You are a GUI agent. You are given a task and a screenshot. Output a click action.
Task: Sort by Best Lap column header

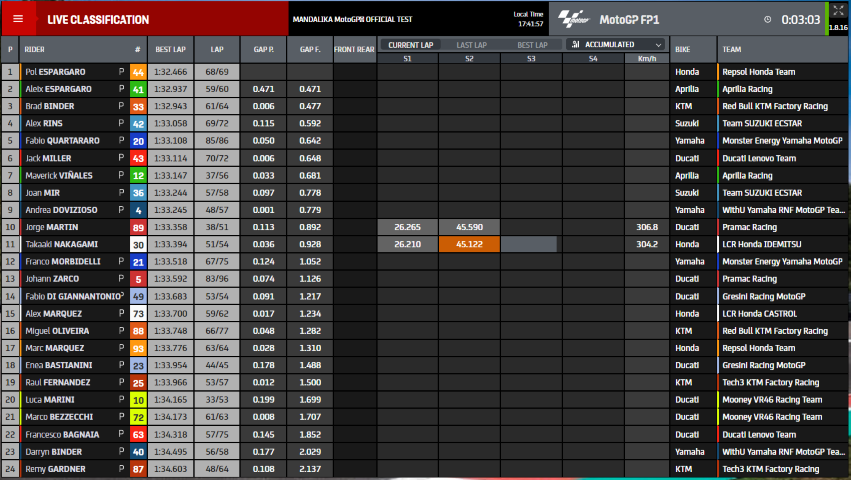click(170, 49)
